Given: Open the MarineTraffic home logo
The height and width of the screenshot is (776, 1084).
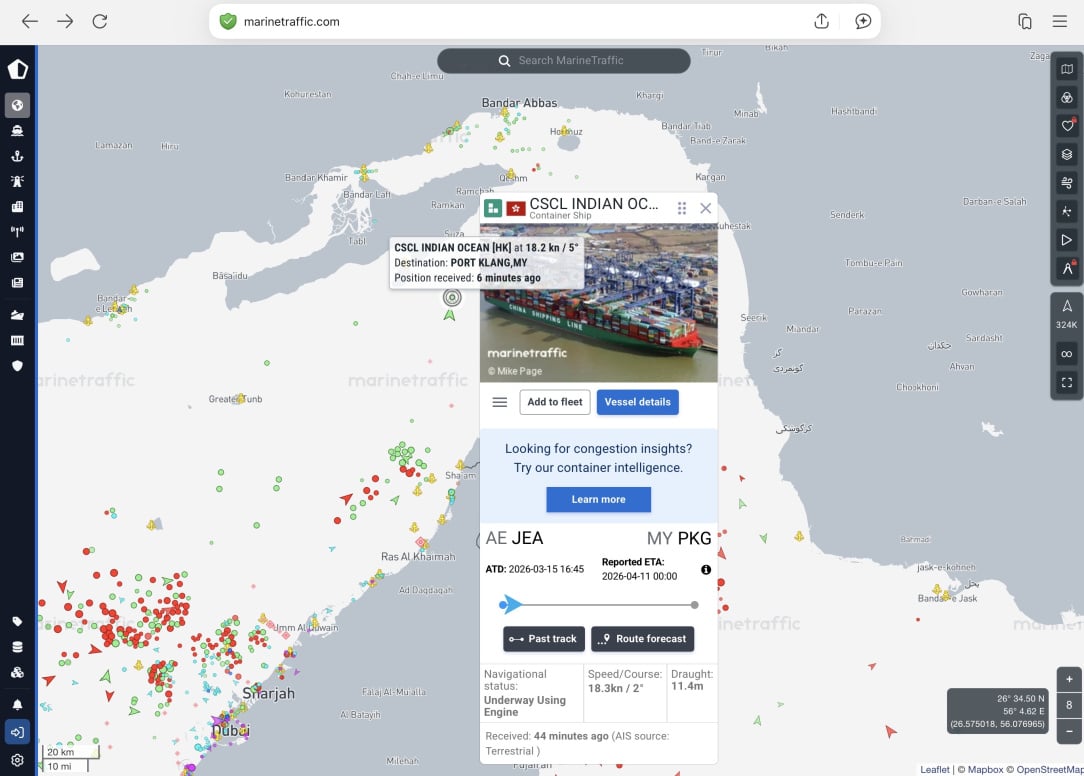Looking at the screenshot, I should pos(17,69).
